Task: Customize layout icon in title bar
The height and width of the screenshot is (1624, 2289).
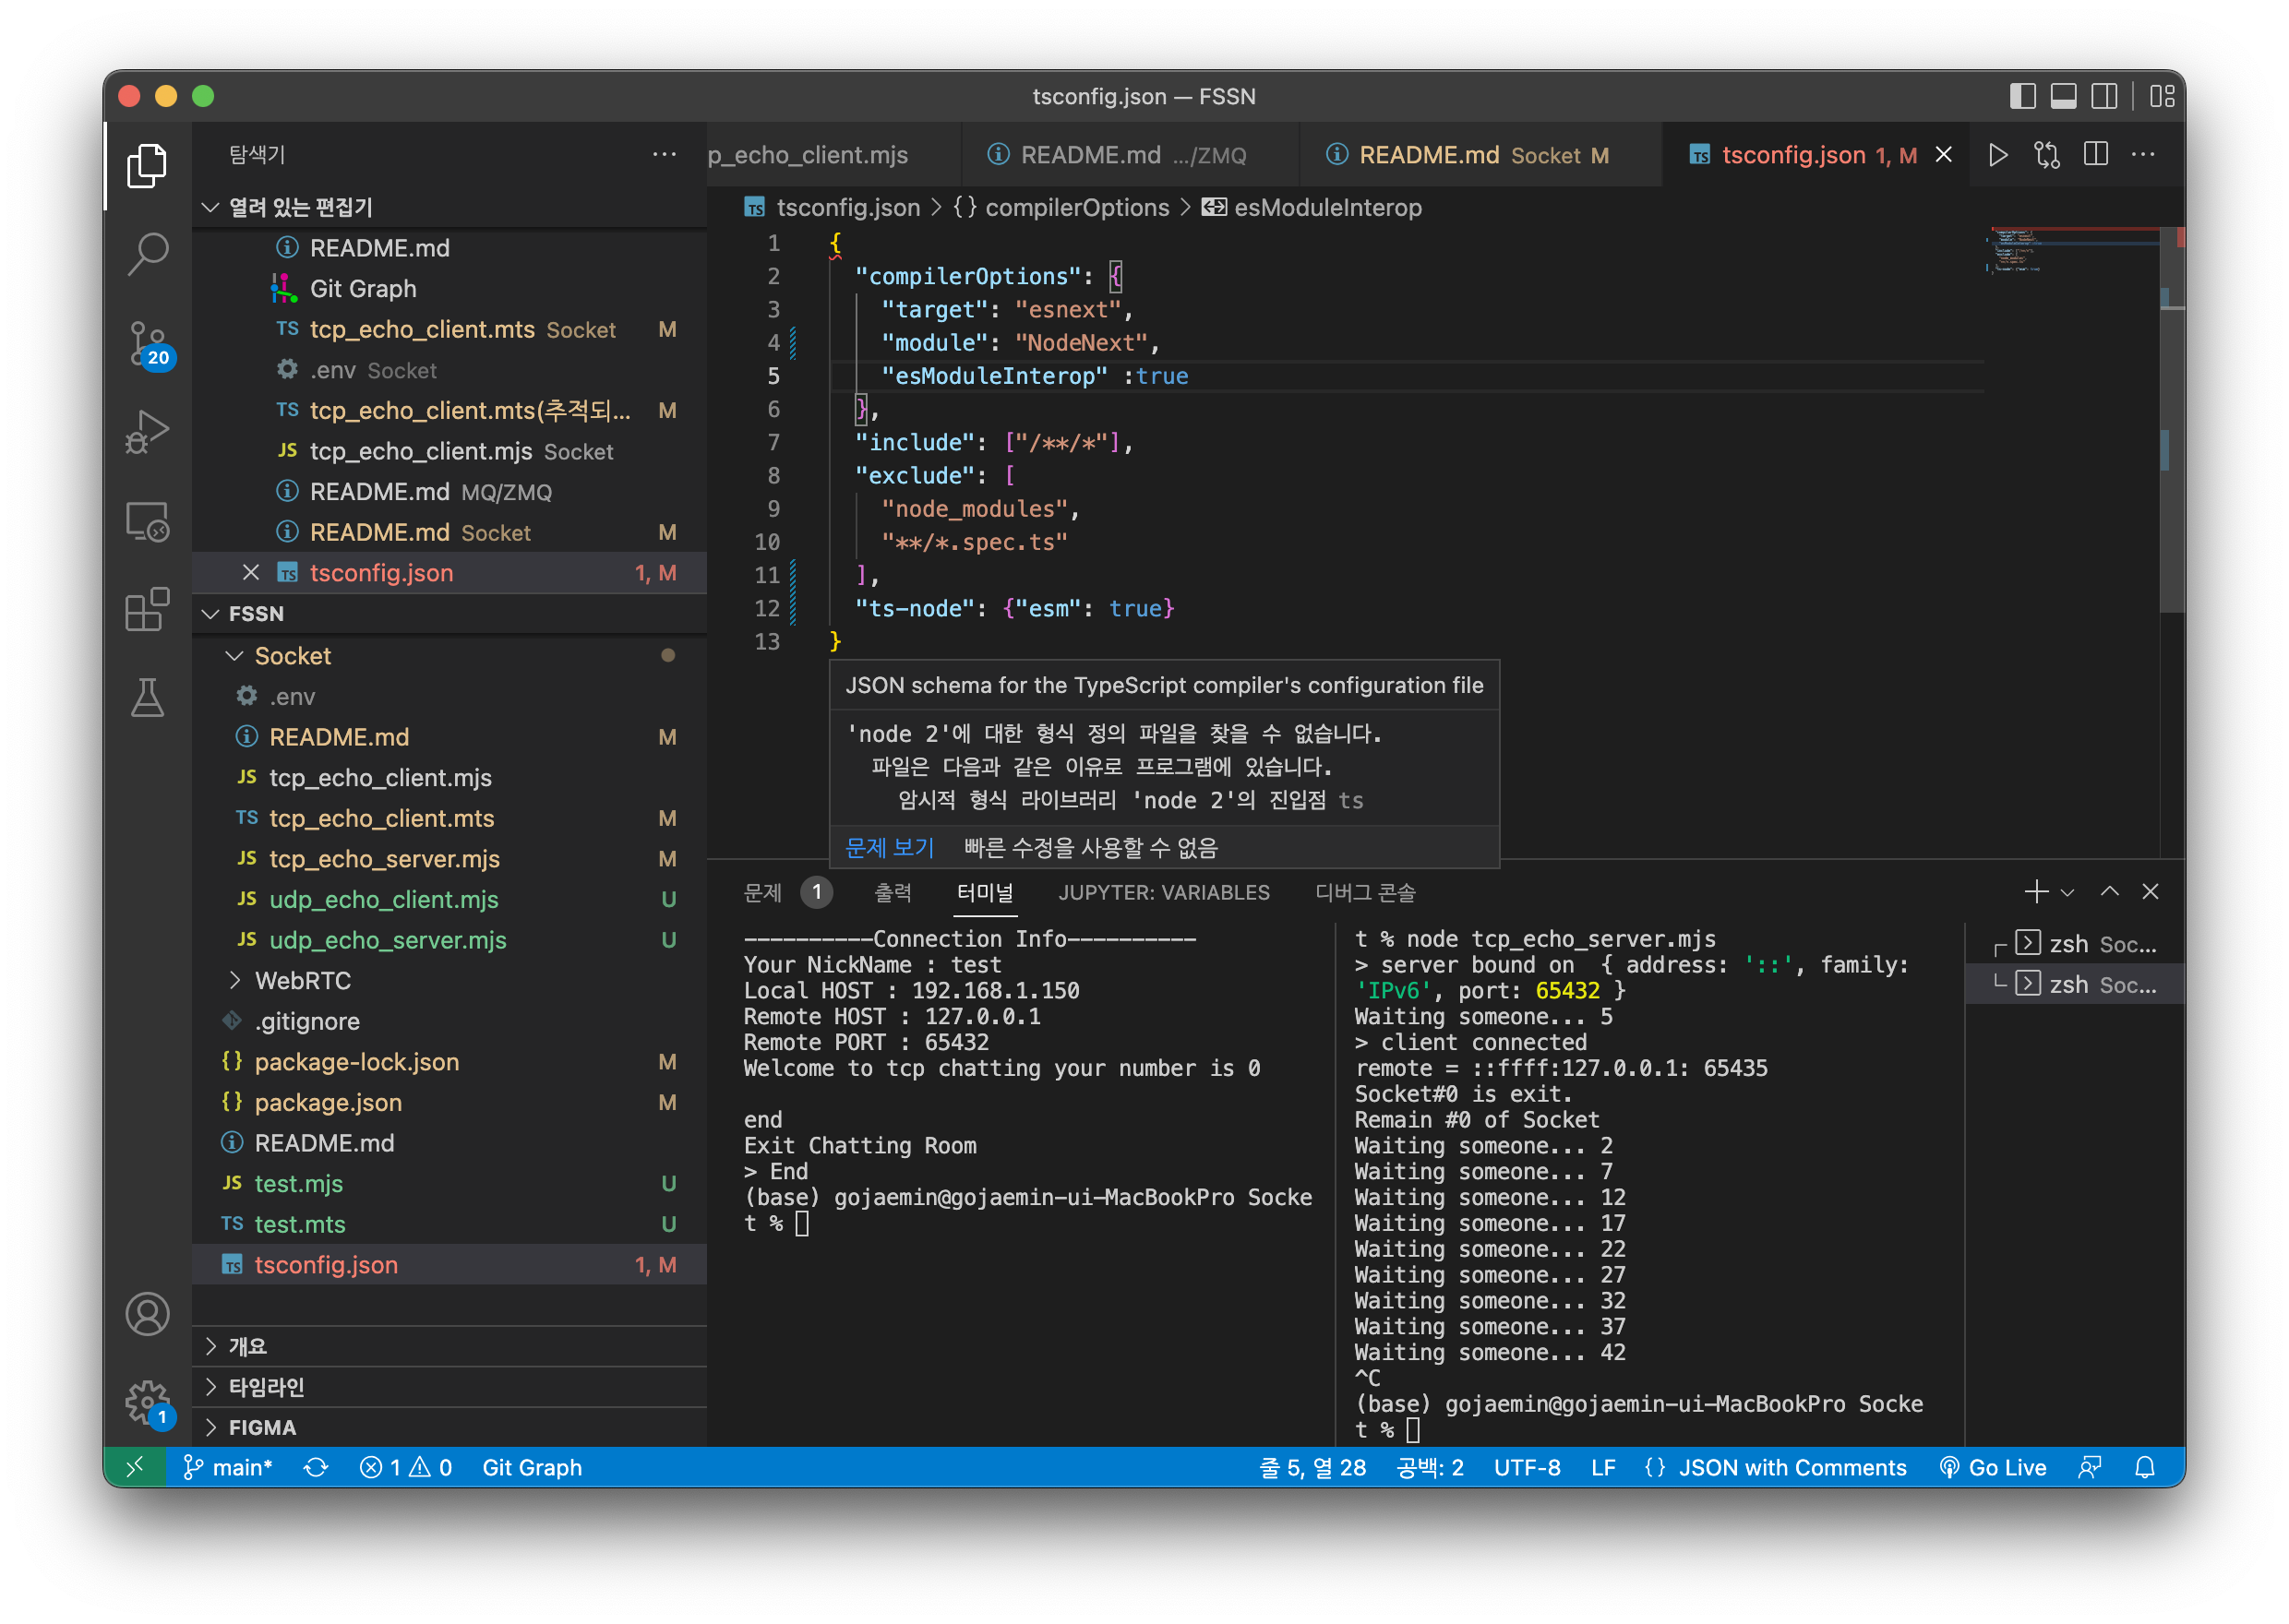Action: click(x=2162, y=96)
